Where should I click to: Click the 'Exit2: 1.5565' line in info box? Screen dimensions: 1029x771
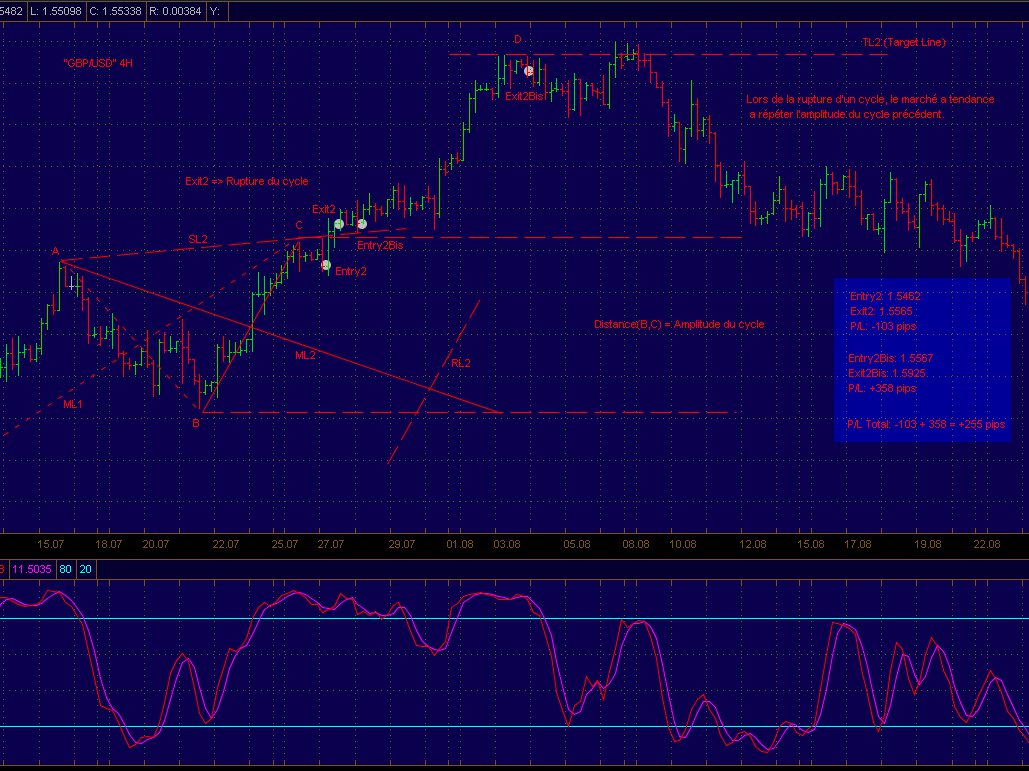[881, 311]
